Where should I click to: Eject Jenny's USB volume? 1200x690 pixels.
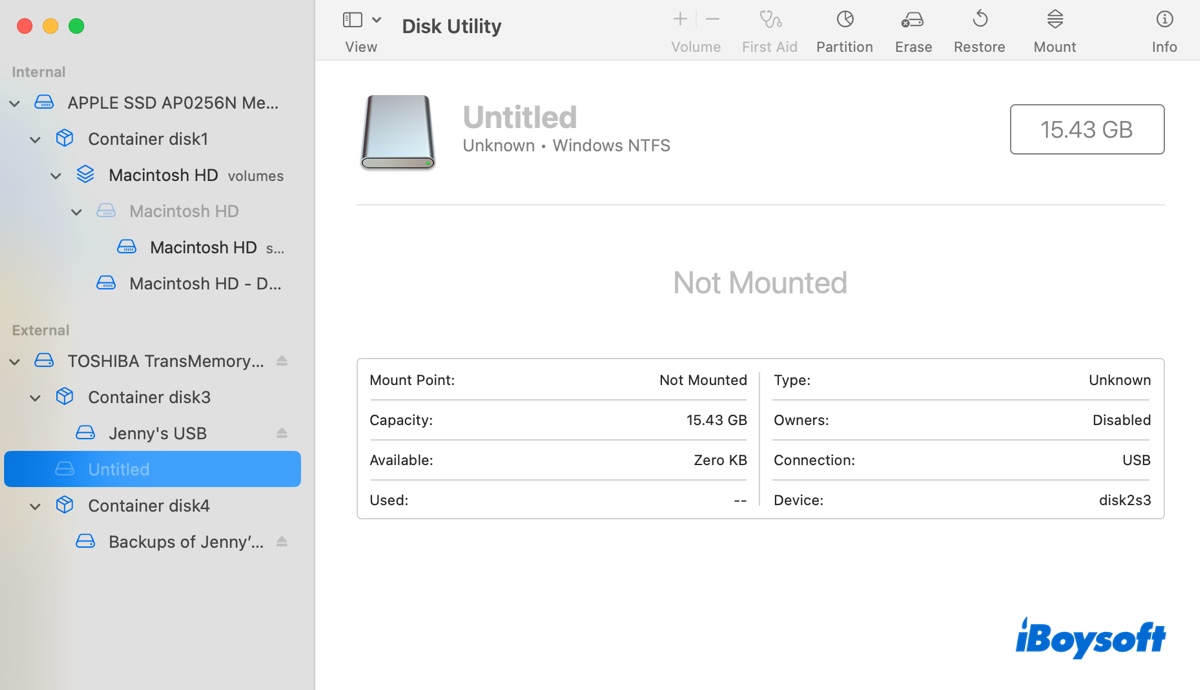point(280,432)
